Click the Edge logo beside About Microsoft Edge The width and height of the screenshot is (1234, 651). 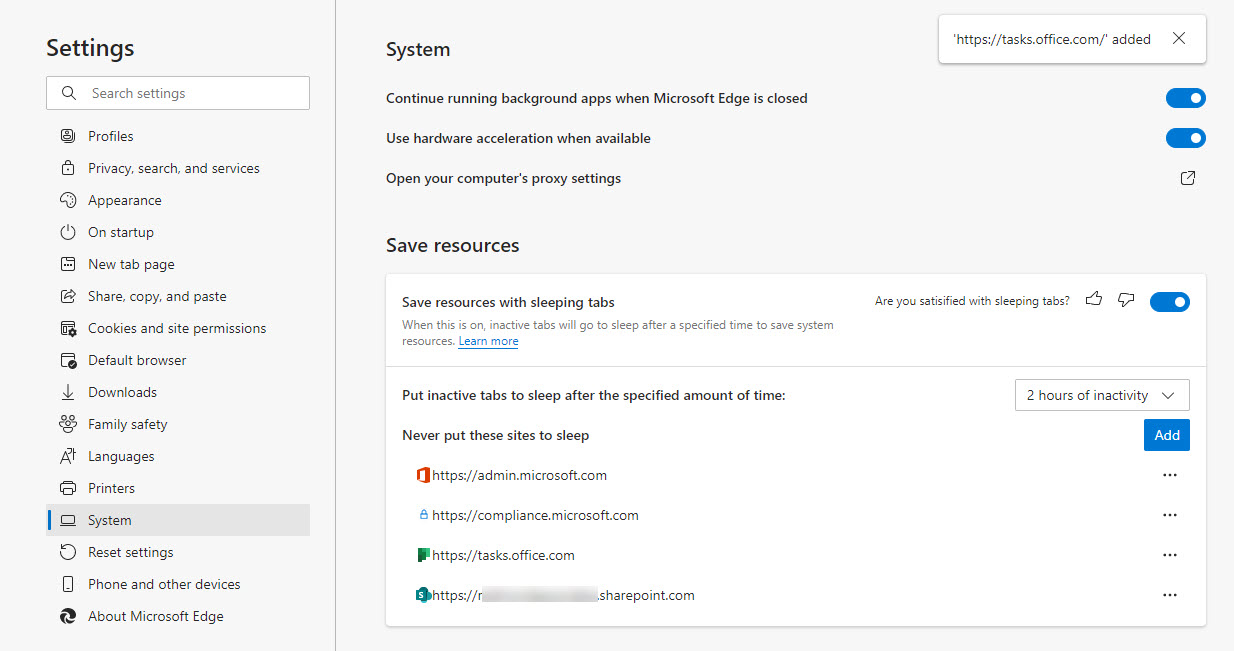[x=68, y=616]
